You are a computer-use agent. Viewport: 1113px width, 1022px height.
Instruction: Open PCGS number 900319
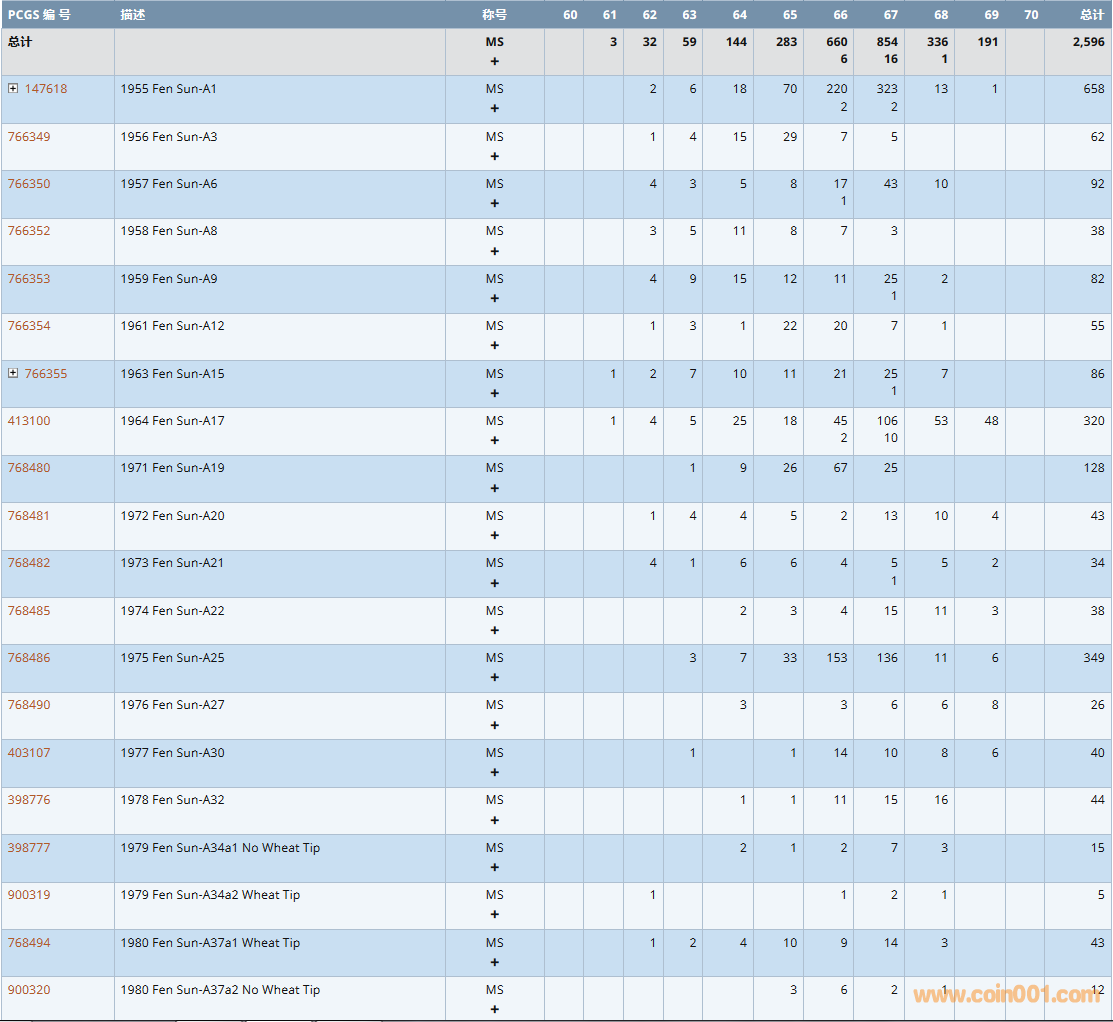(29, 895)
